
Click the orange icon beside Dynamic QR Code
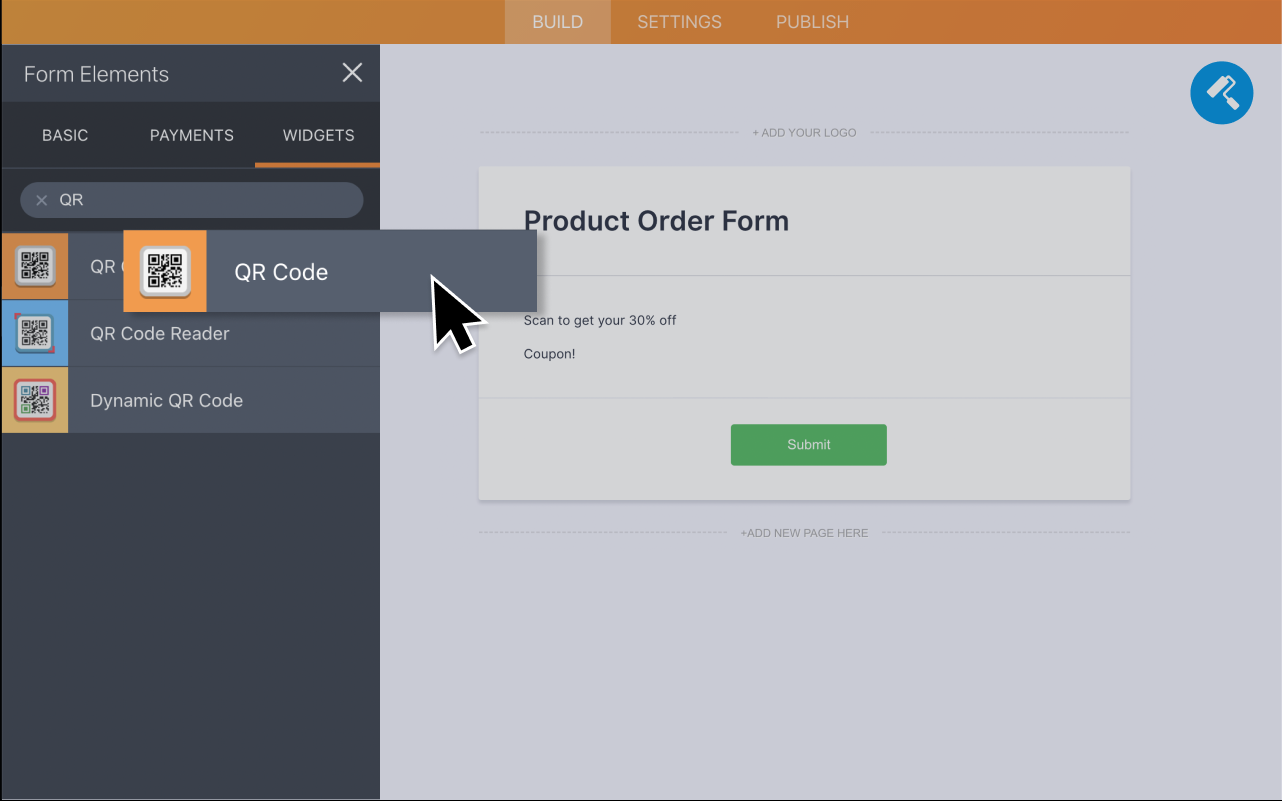35,400
